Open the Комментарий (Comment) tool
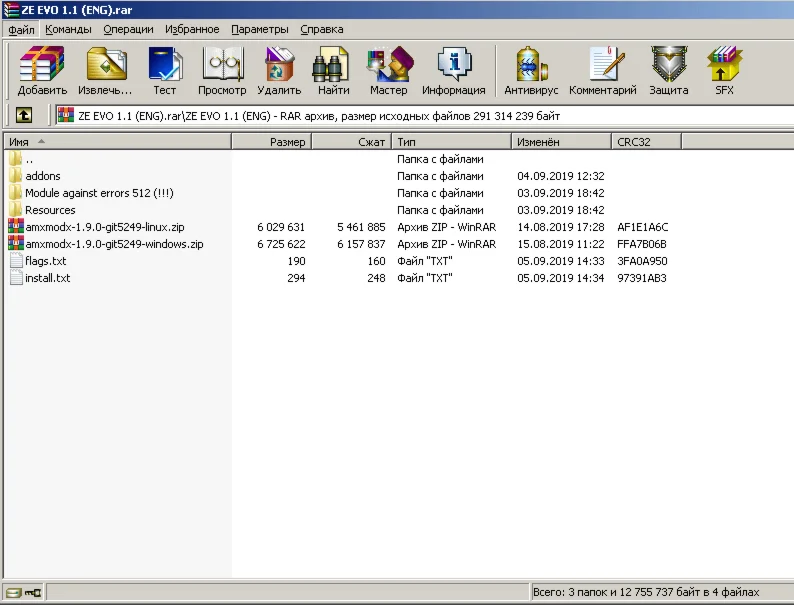The width and height of the screenshot is (794, 605). 603,71
